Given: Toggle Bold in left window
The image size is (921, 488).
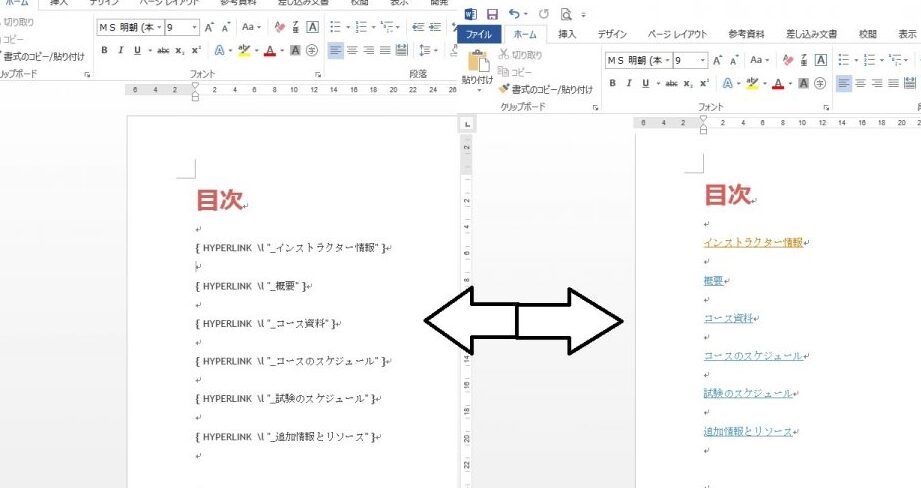Looking at the screenshot, I should click(x=105, y=51).
